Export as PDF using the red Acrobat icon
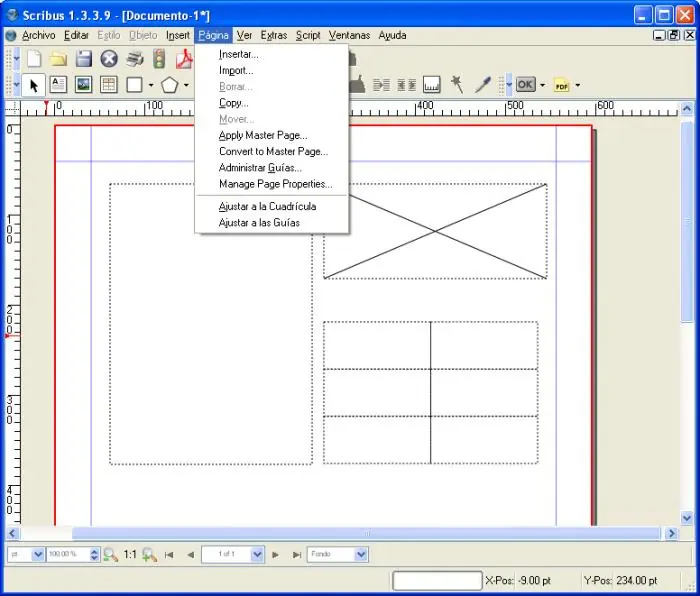This screenshot has height=596, width=700. [184, 59]
